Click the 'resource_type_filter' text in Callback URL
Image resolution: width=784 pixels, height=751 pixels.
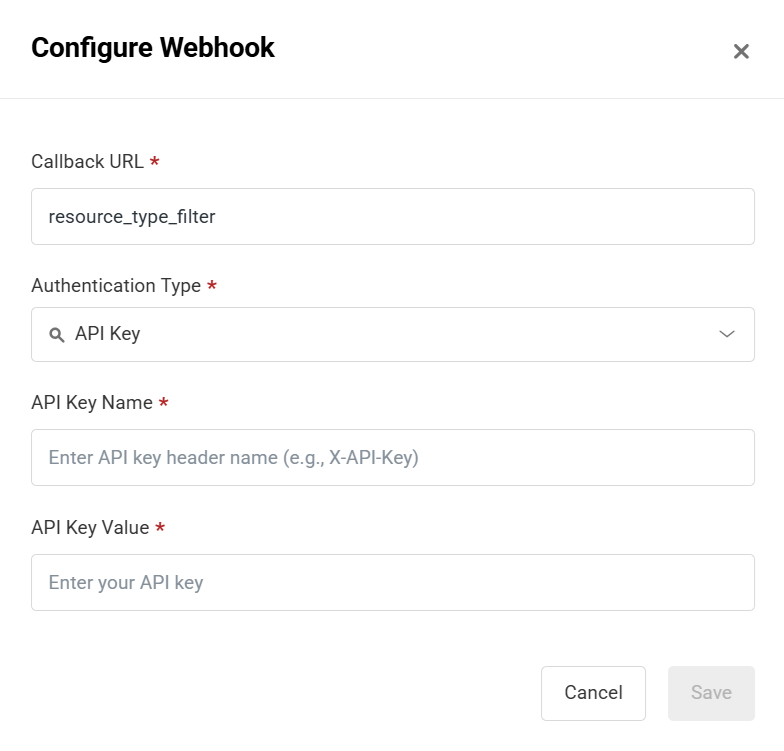click(x=132, y=216)
